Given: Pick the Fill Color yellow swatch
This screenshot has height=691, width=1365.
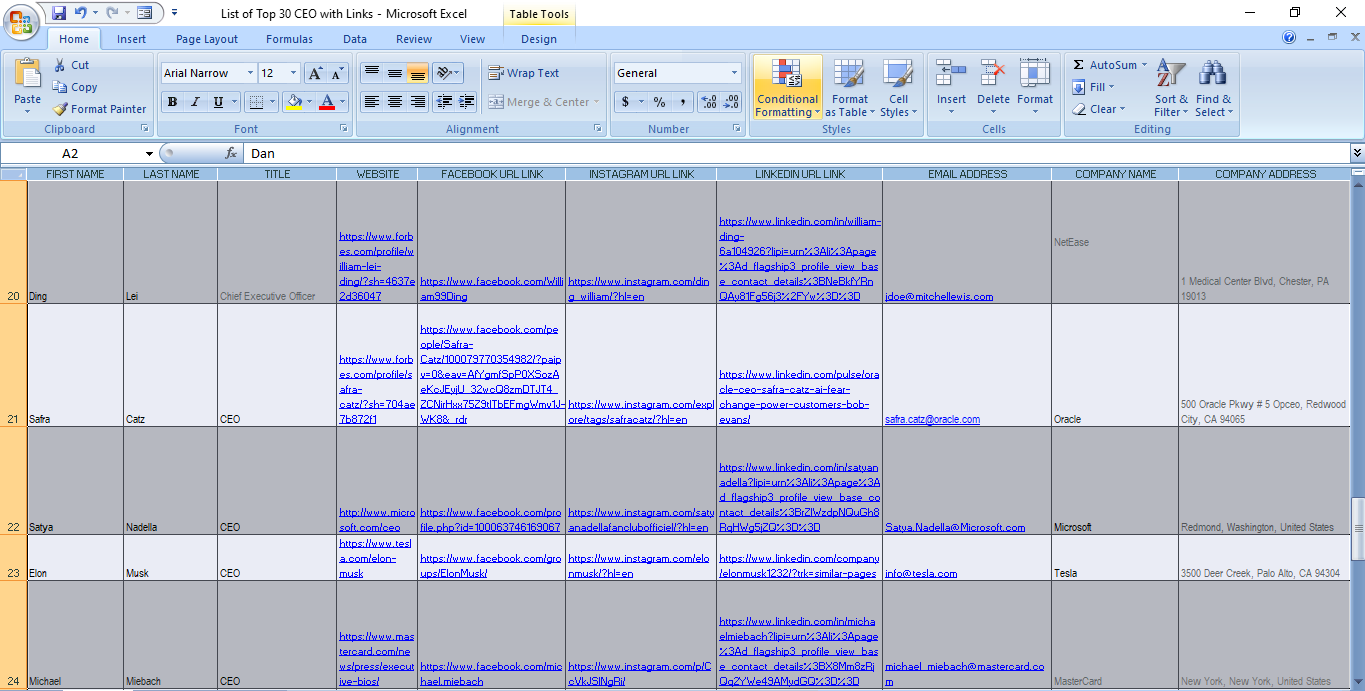Looking at the screenshot, I should (293, 102).
